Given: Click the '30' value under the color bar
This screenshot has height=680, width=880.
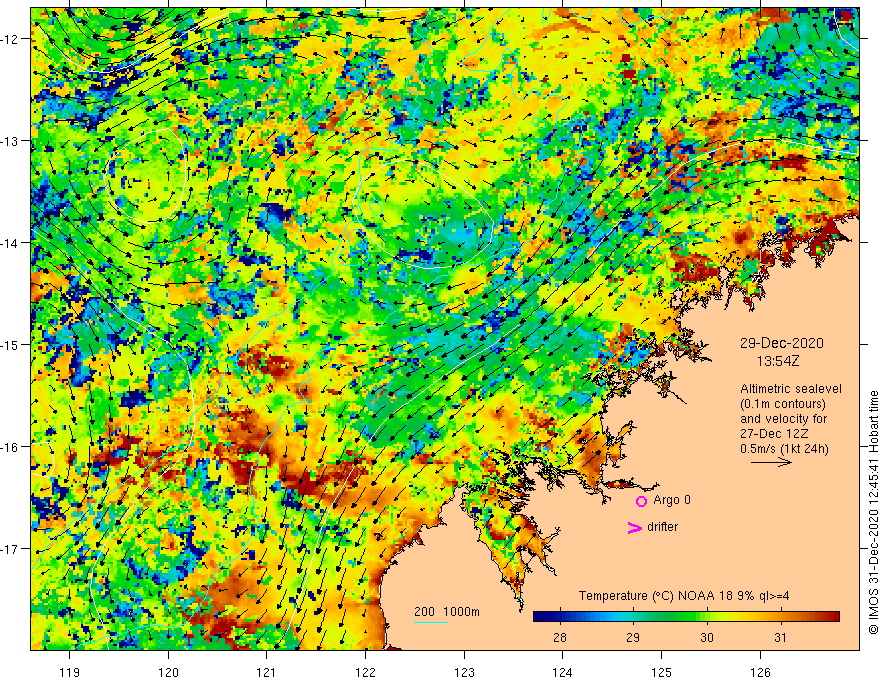Looking at the screenshot, I should click(x=707, y=637).
